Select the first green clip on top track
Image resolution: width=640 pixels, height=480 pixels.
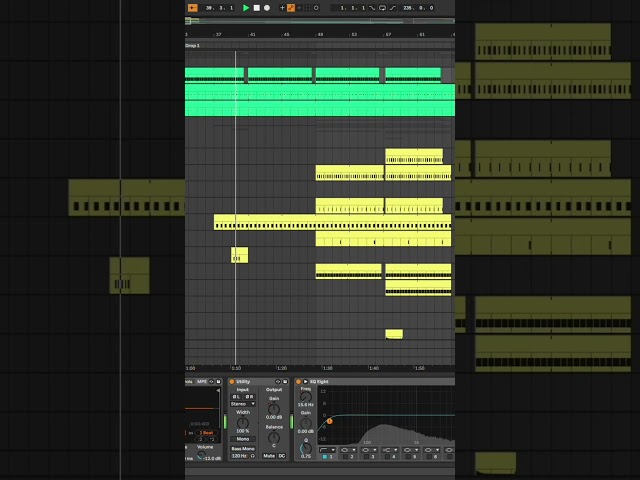(x=214, y=75)
